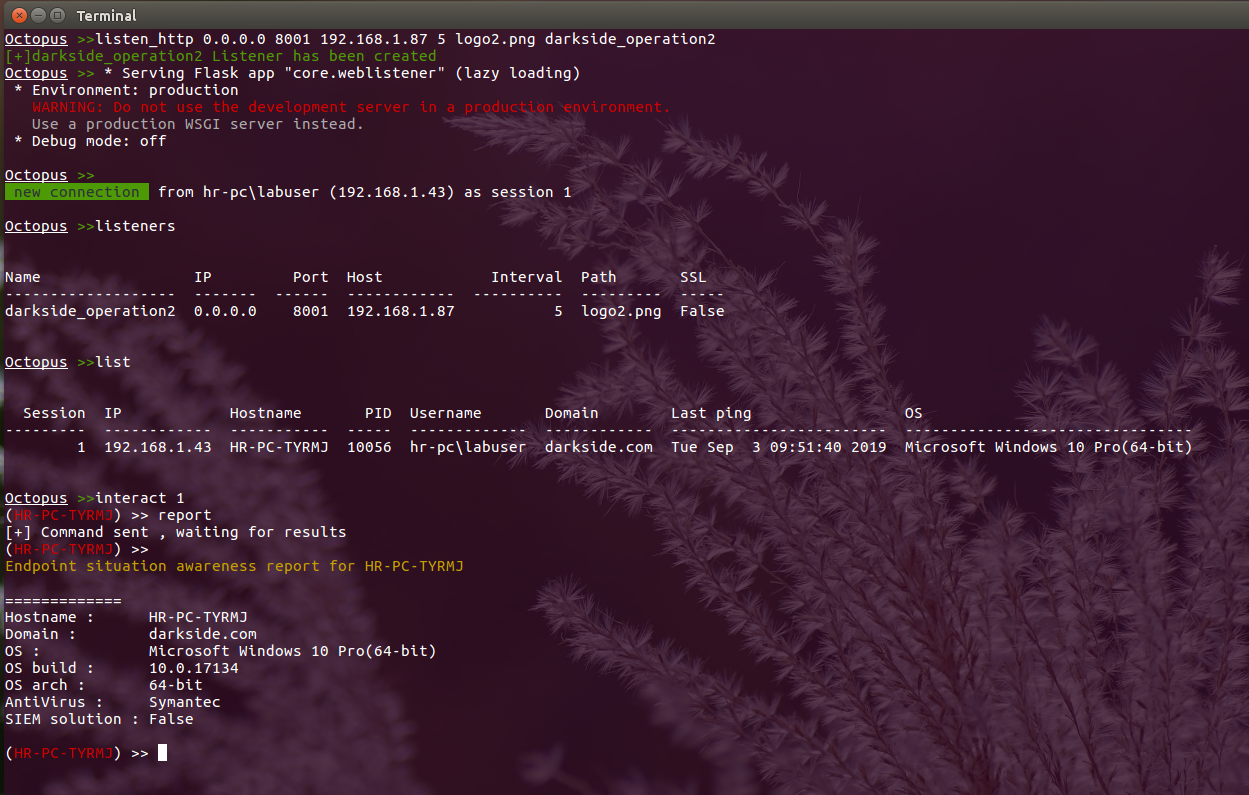
Task: Click the red WARNING development server line
Action: point(351,107)
